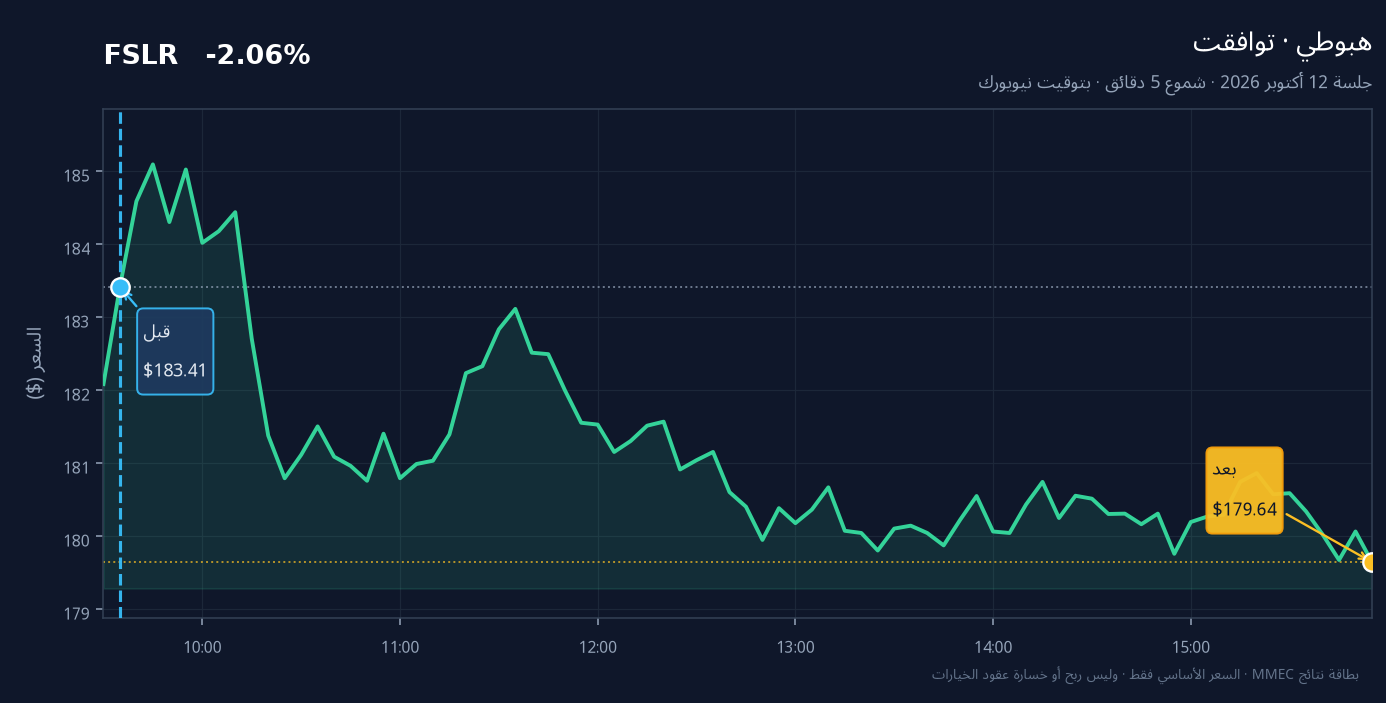Click the MMEC footer disclaimer text
Screen dimensions: 1386x703
point(1145,675)
